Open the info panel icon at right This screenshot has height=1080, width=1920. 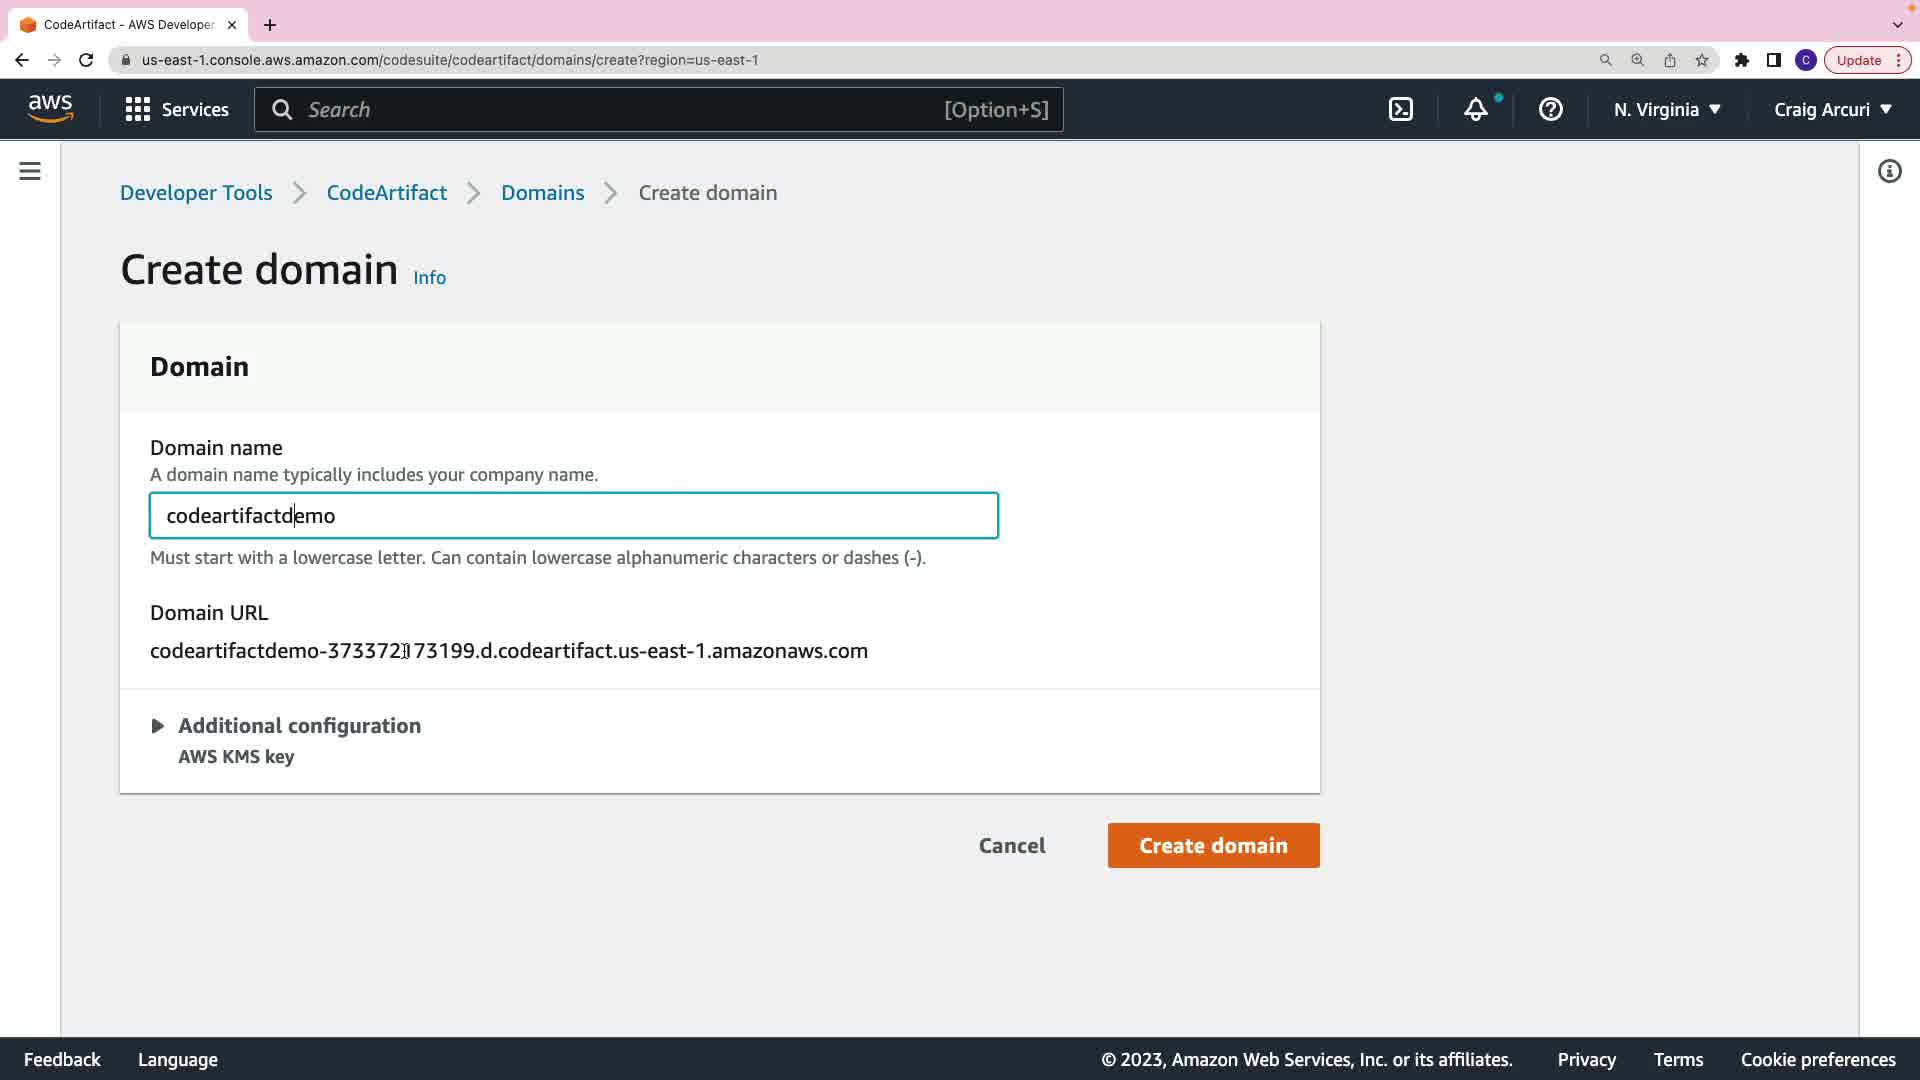point(1889,172)
